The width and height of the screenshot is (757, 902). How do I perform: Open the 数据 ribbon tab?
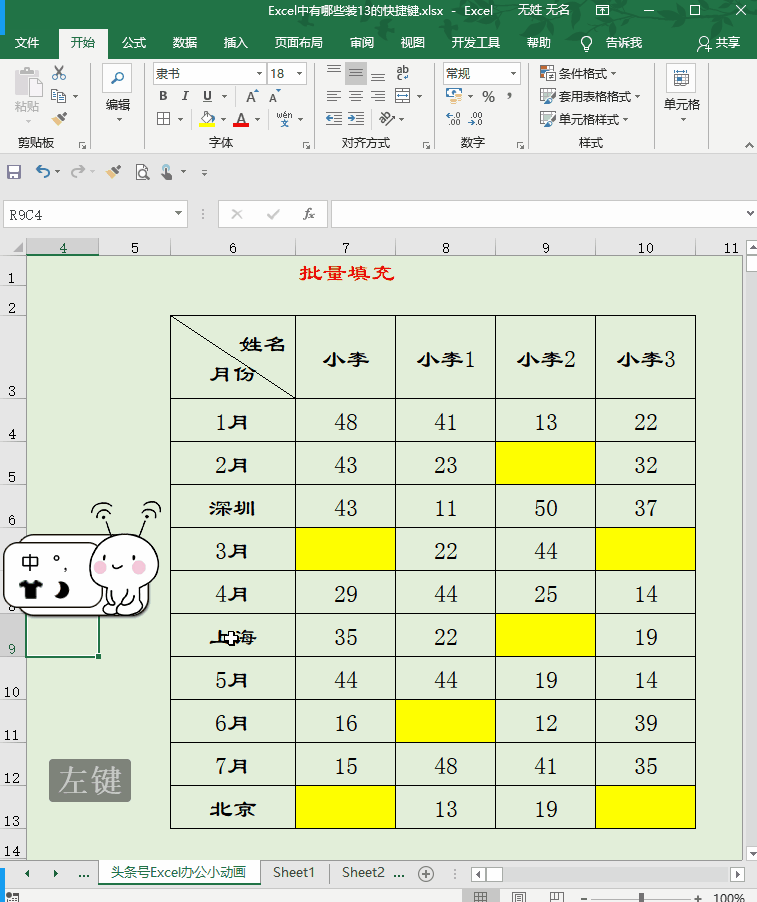click(x=185, y=43)
